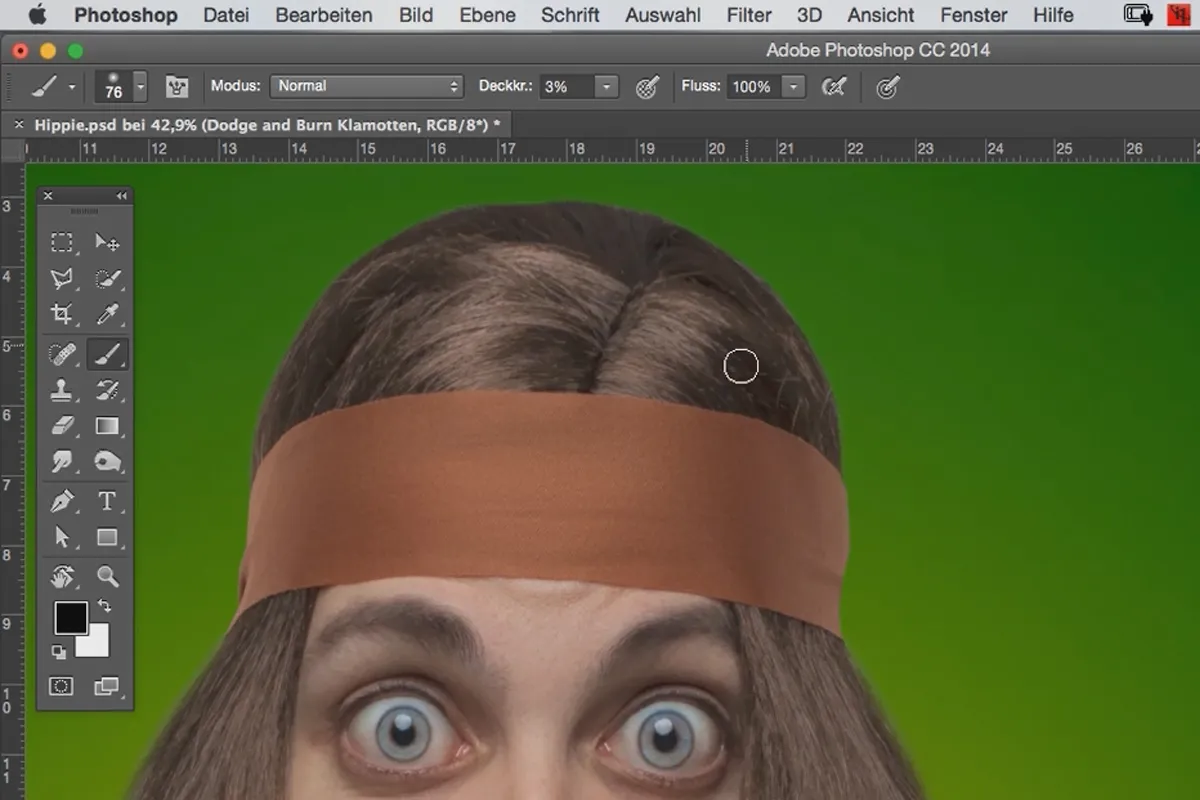Select the Polygonal Lasso tool
This screenshot has height=800, width=1200.
pos(62,279)
